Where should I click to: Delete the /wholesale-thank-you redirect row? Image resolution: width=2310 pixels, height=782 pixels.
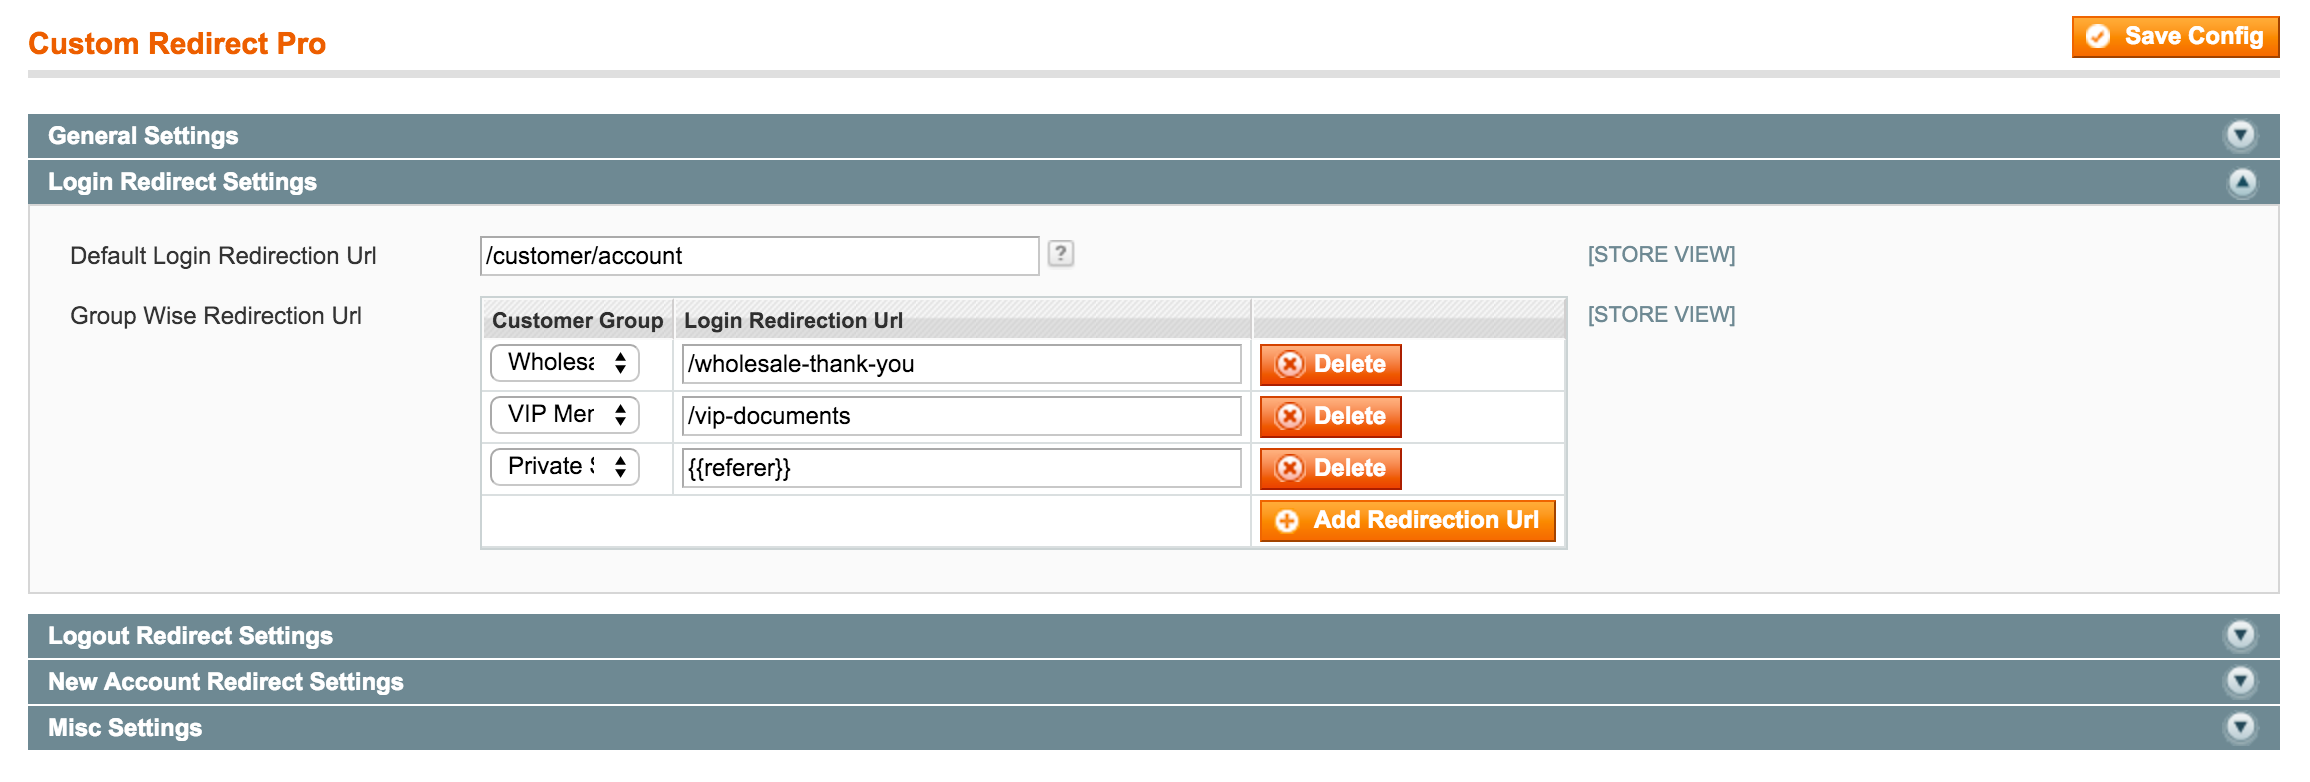(x=1330, y=364)
